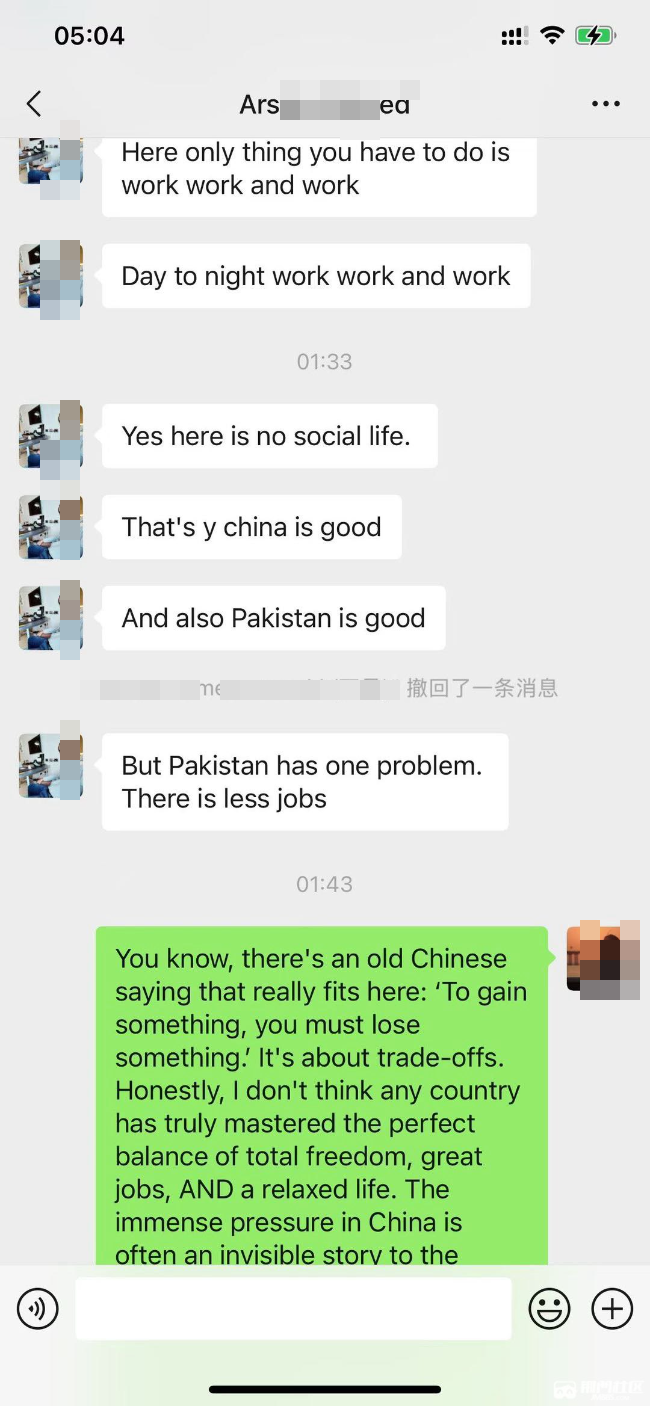This screenshot has height=1406, width=650.
Task: Switch to voice input mode icon
Action: click(x=38, y=1308)
